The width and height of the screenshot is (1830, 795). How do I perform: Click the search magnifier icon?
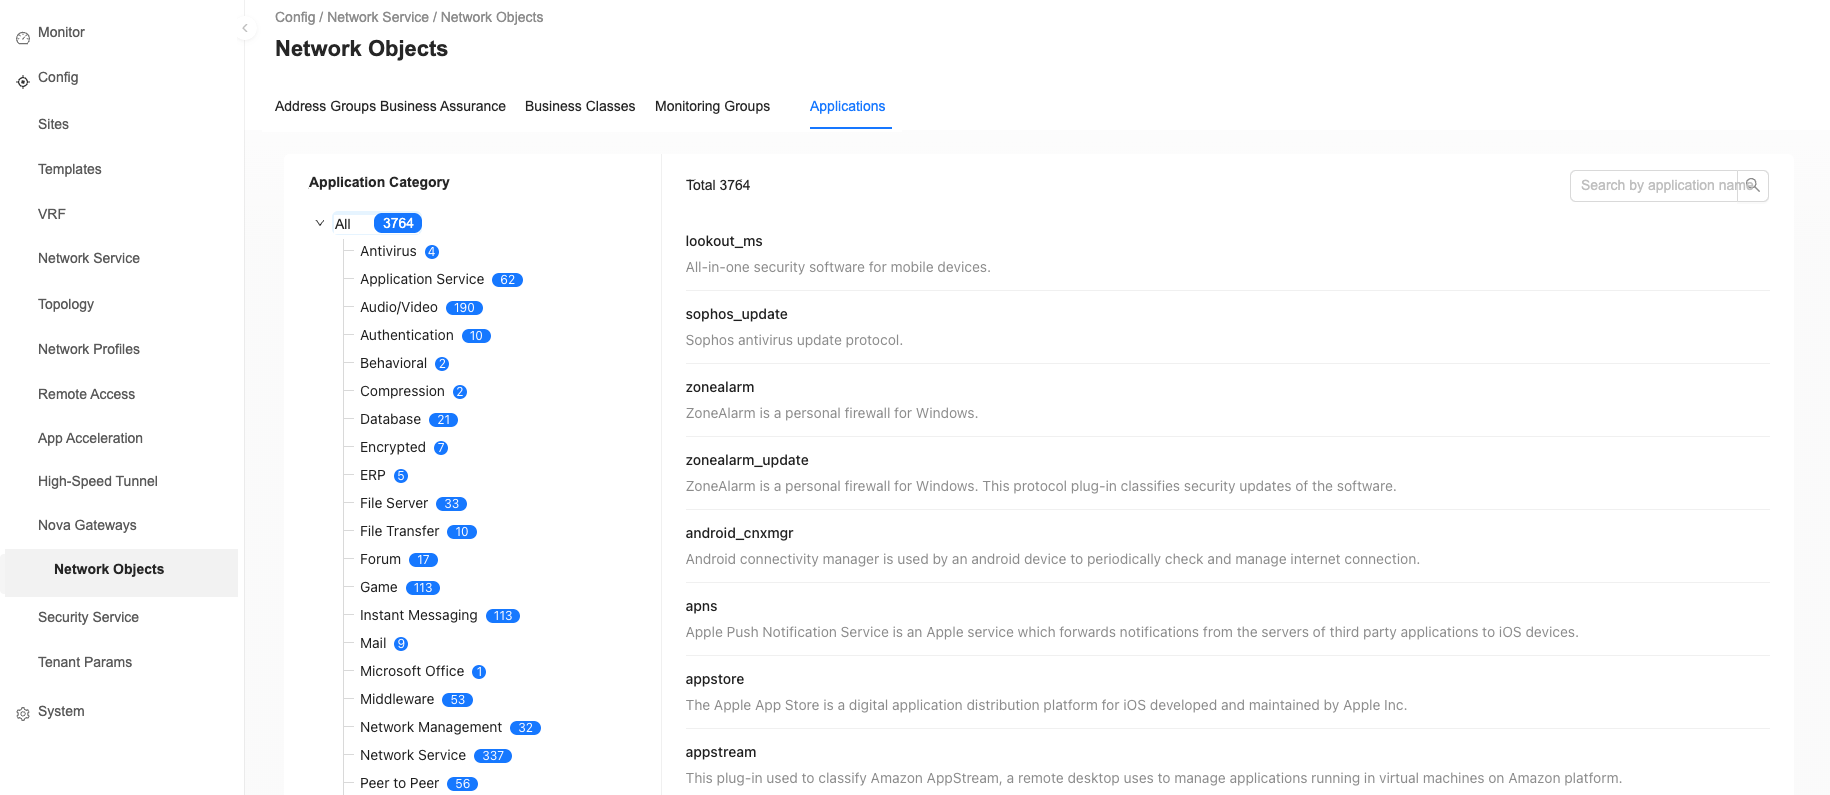1752,185
